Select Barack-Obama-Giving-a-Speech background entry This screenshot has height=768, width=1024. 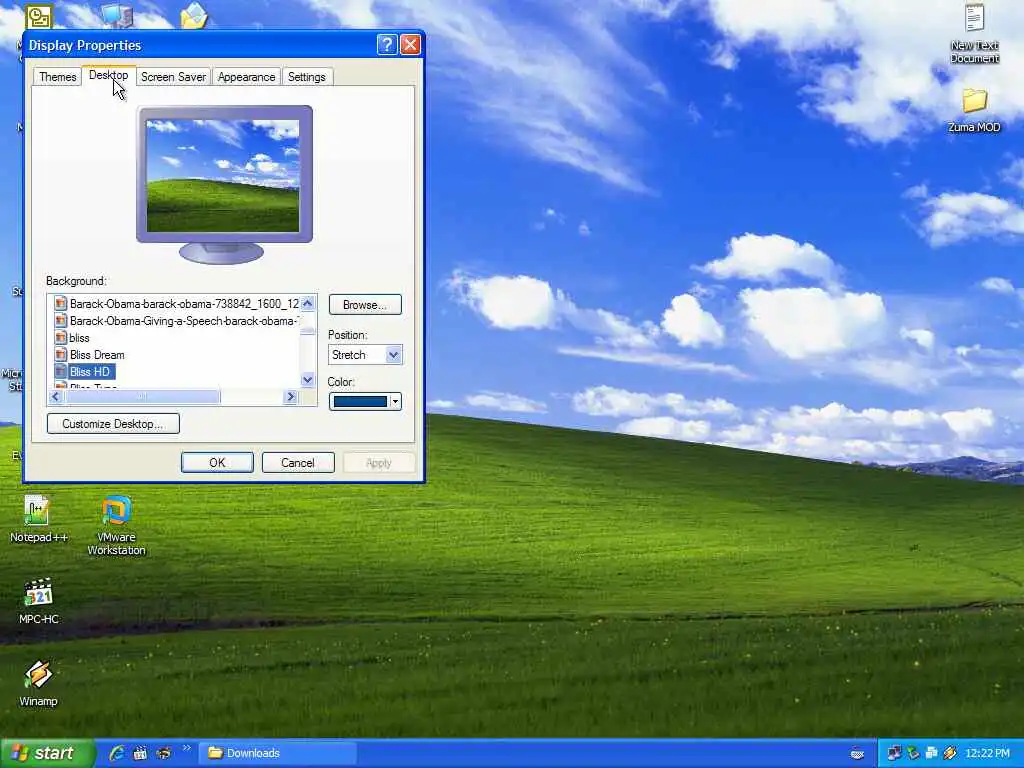click(x=176, y=321)
